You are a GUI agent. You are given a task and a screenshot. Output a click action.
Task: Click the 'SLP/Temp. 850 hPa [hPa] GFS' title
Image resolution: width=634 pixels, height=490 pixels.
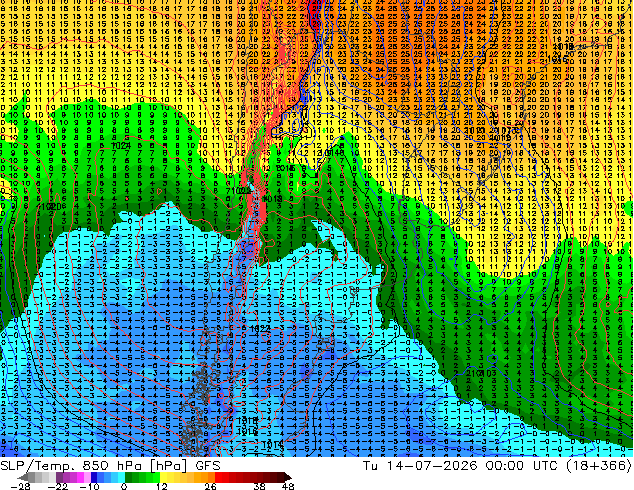[x=110, y=466]
